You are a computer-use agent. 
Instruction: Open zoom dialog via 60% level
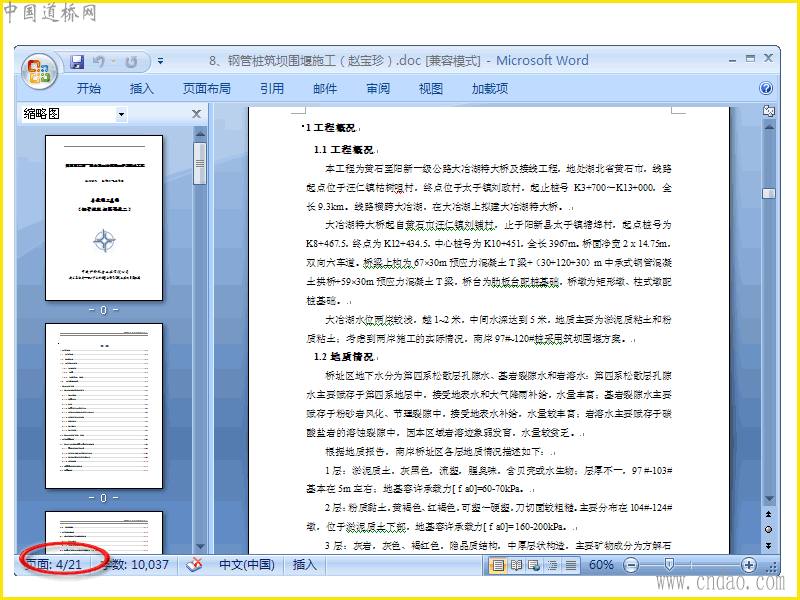point(601,565)
